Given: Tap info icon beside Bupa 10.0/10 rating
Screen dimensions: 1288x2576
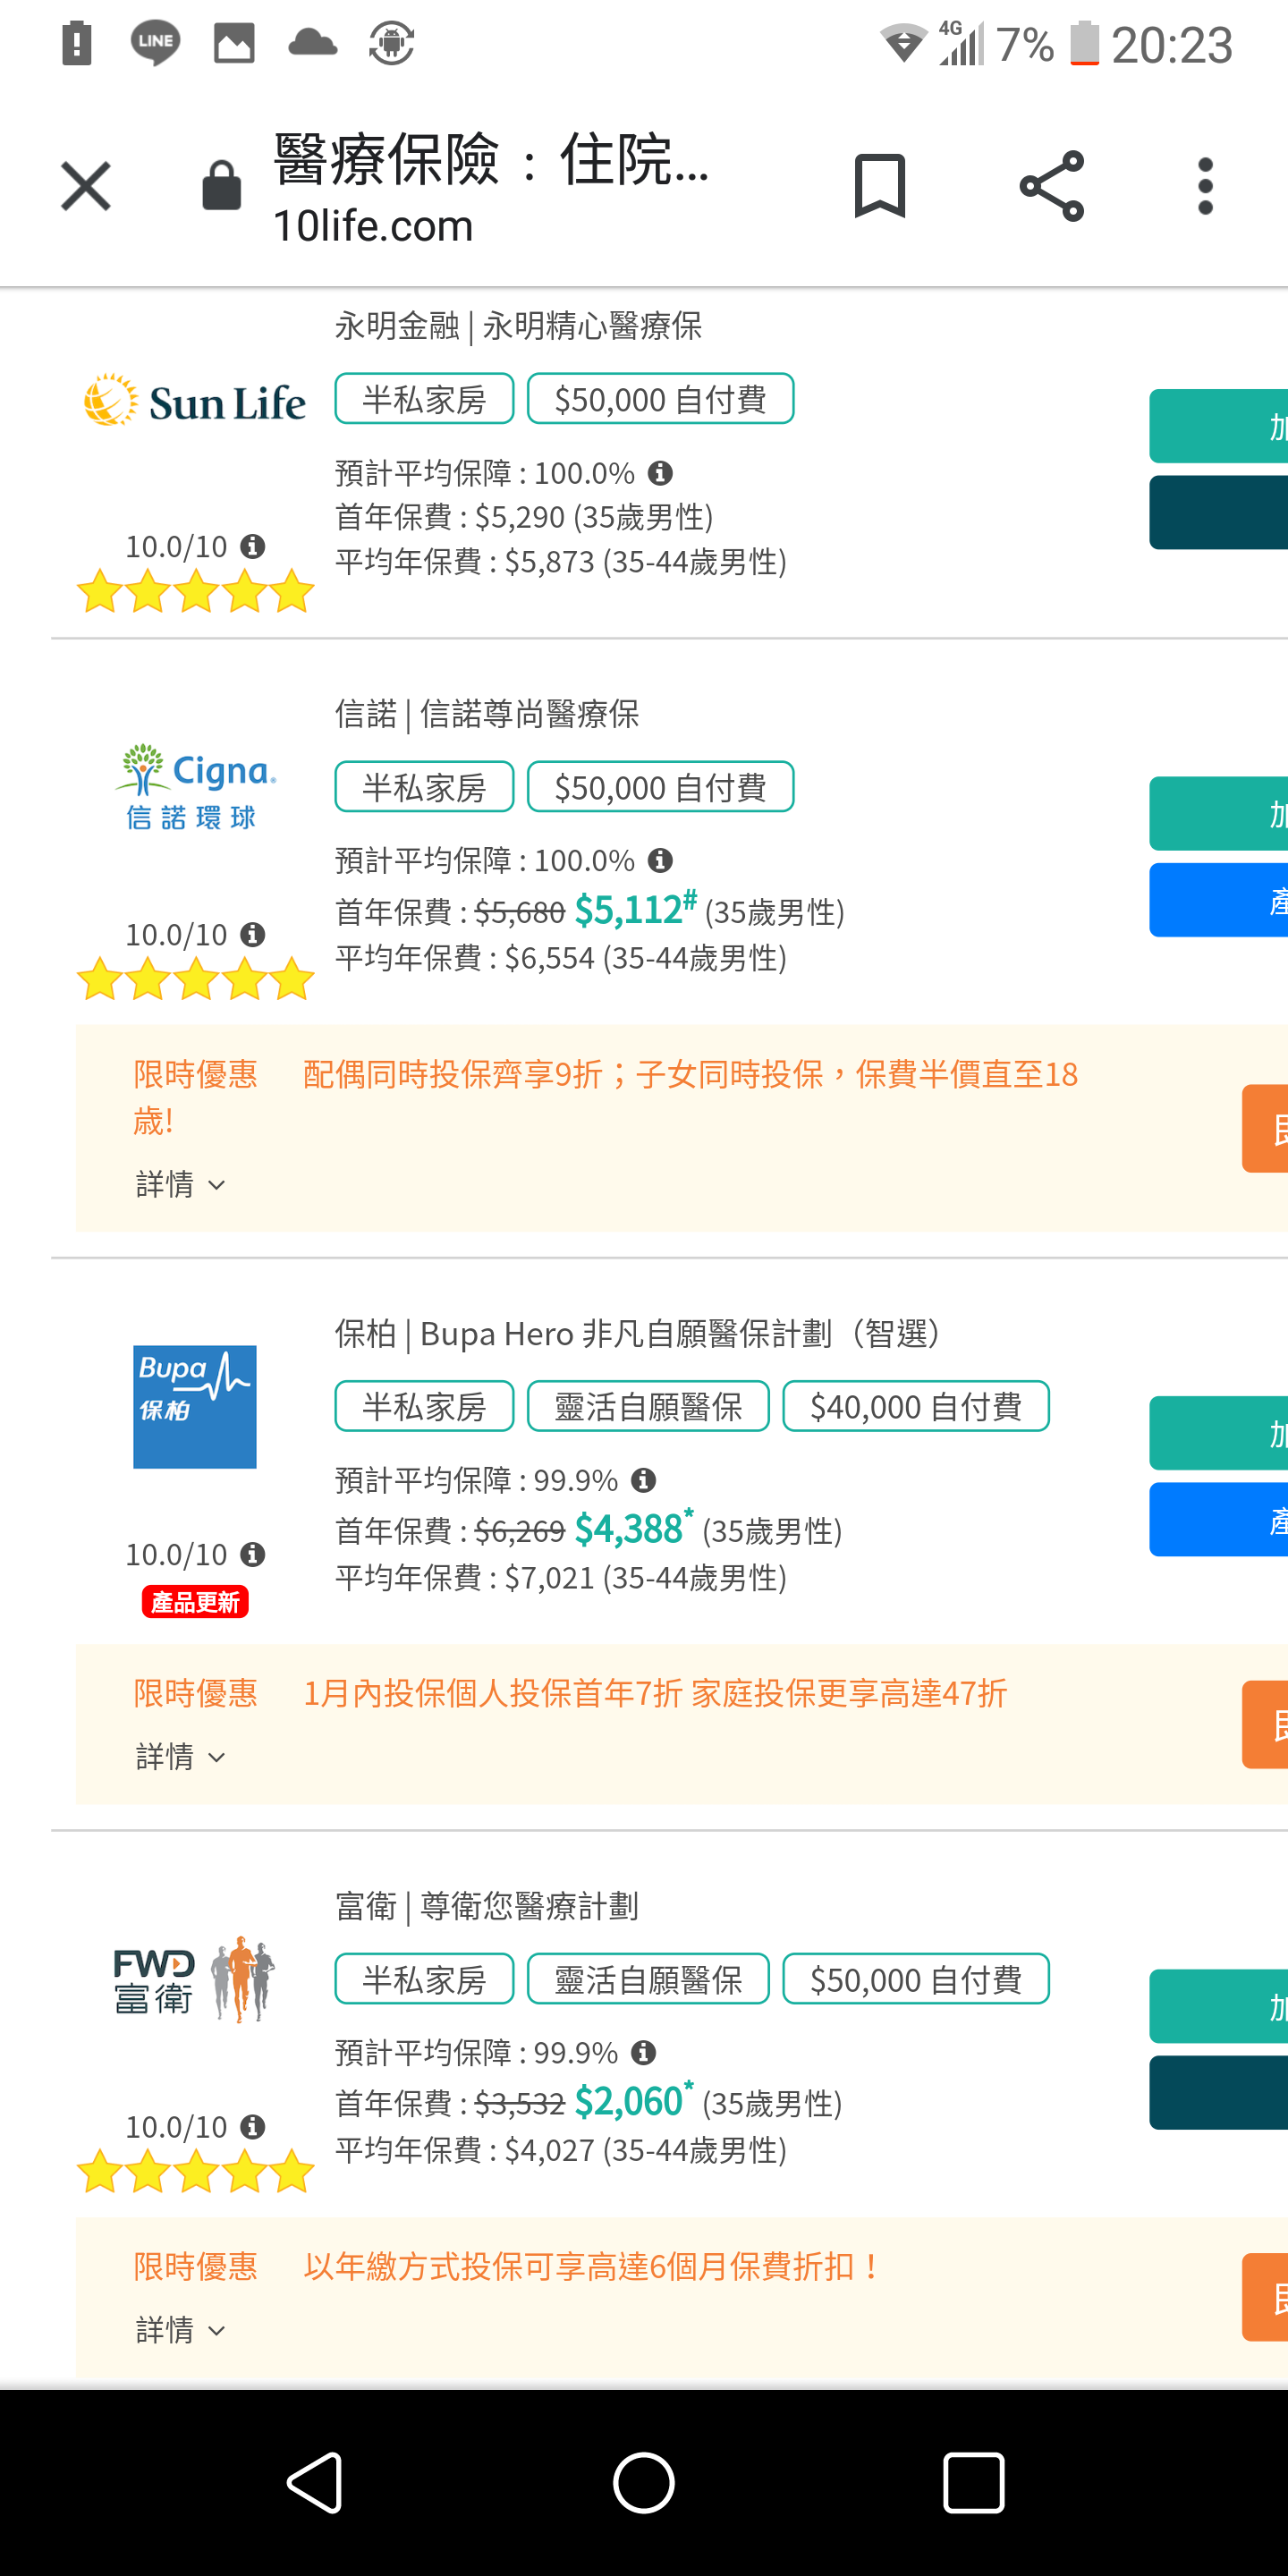Looking at the screenshot, I should [x=253, y=1554].
